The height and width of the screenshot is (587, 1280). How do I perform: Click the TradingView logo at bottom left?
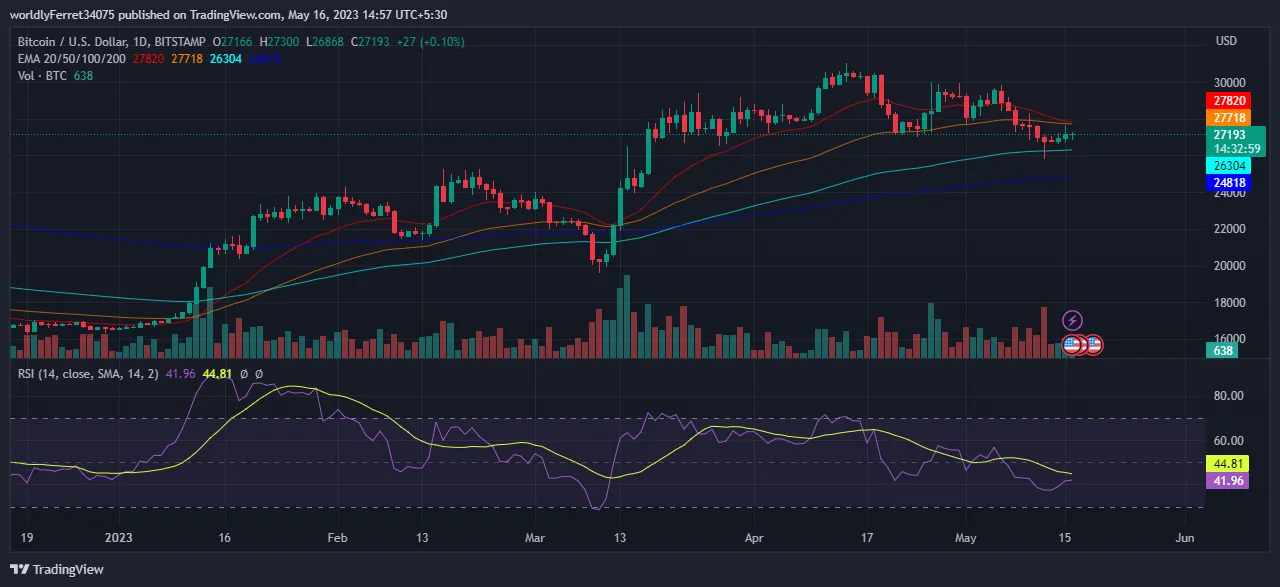[x=57, y=569]
